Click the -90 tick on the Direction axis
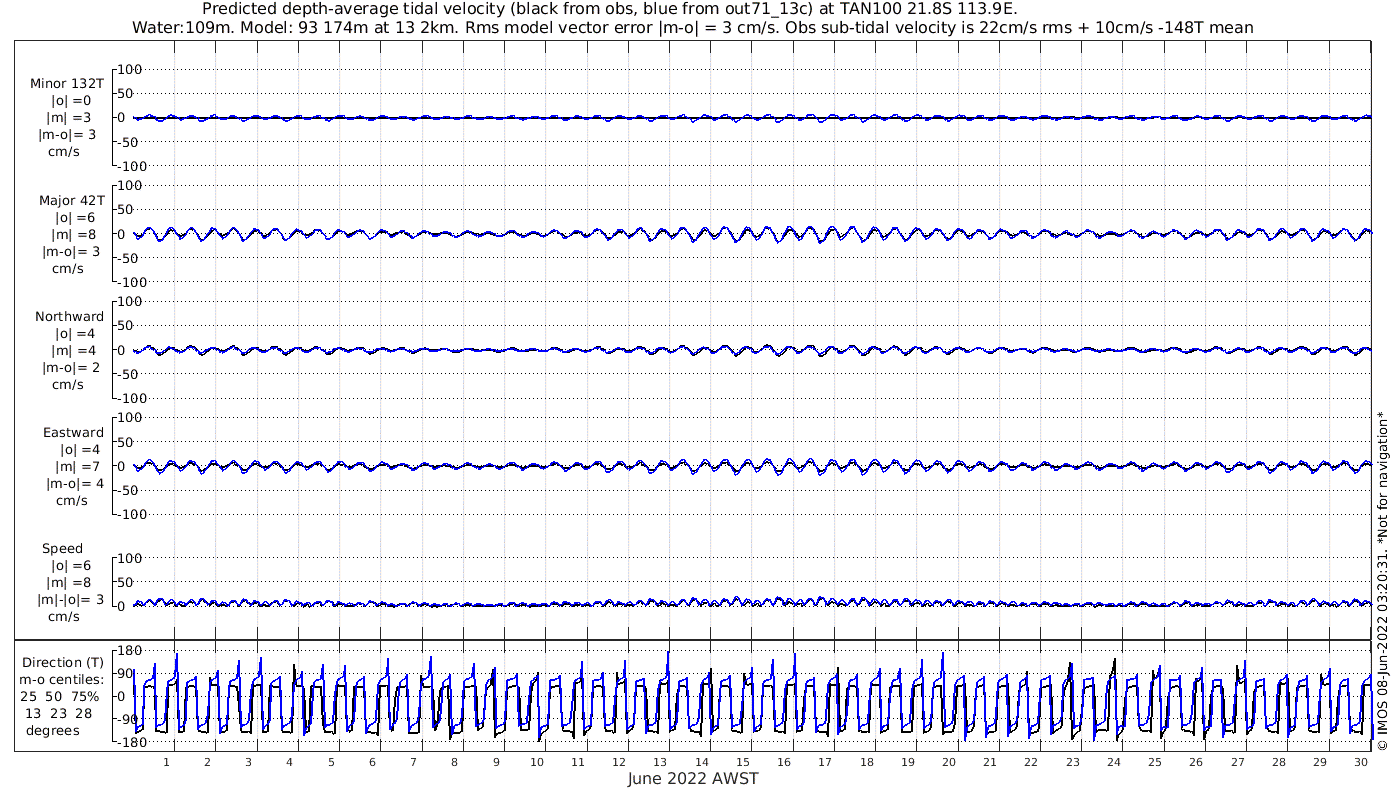The image size is (1400, 800). pyautogui.click(x=128, y=719)
